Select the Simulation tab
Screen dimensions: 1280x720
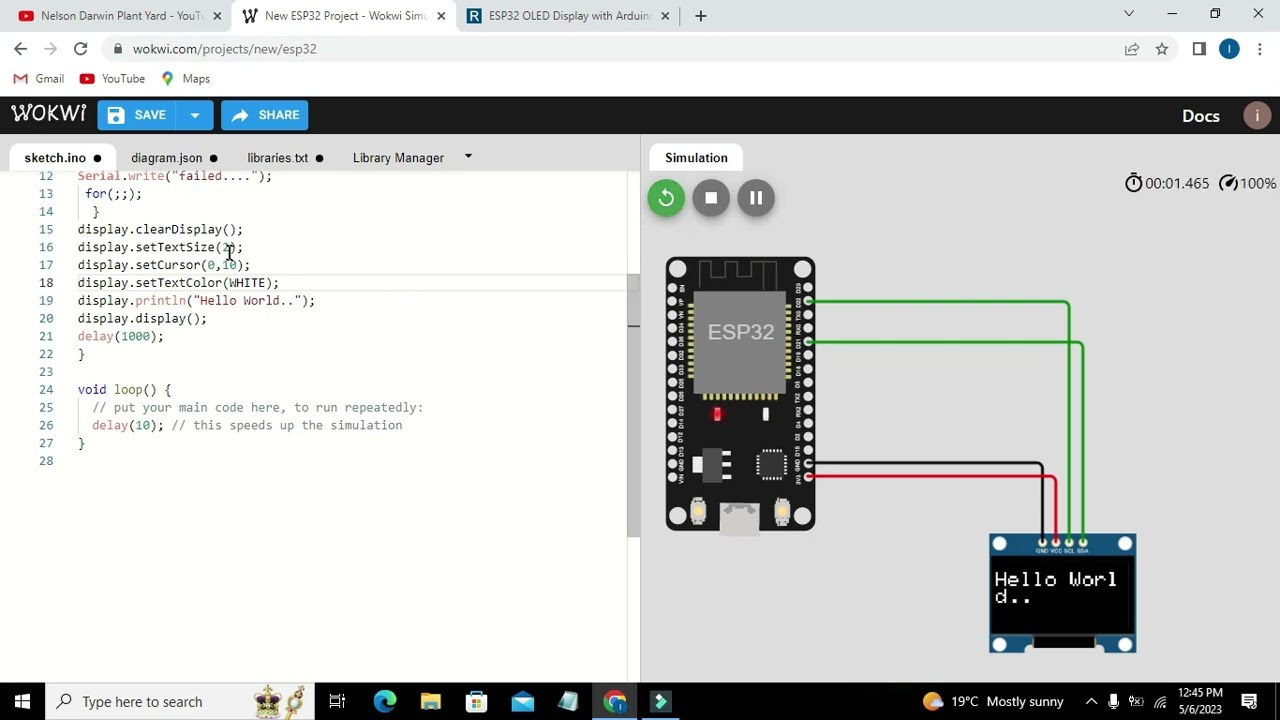(x=696, y=158)
